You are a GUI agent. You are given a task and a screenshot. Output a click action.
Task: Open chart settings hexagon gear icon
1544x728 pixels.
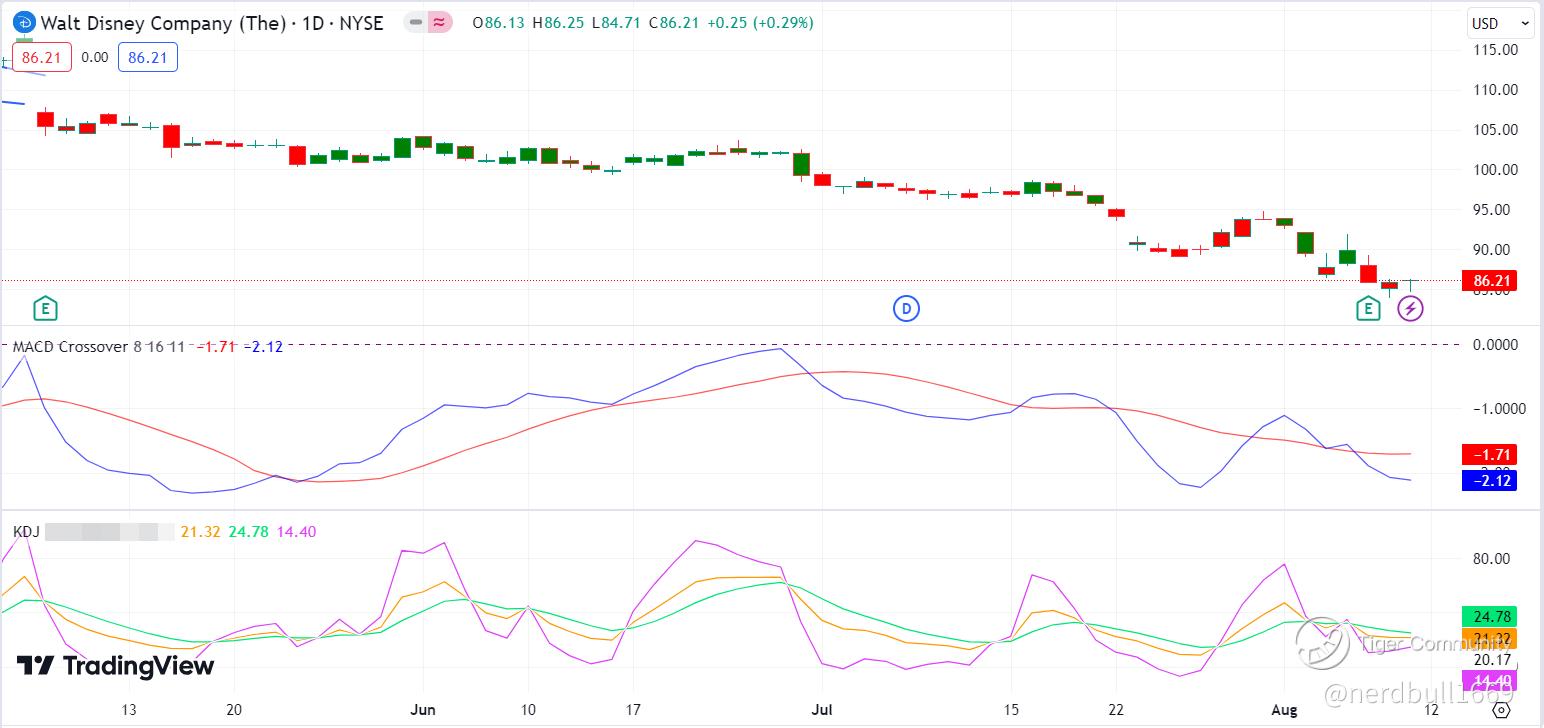(1500, 710)
